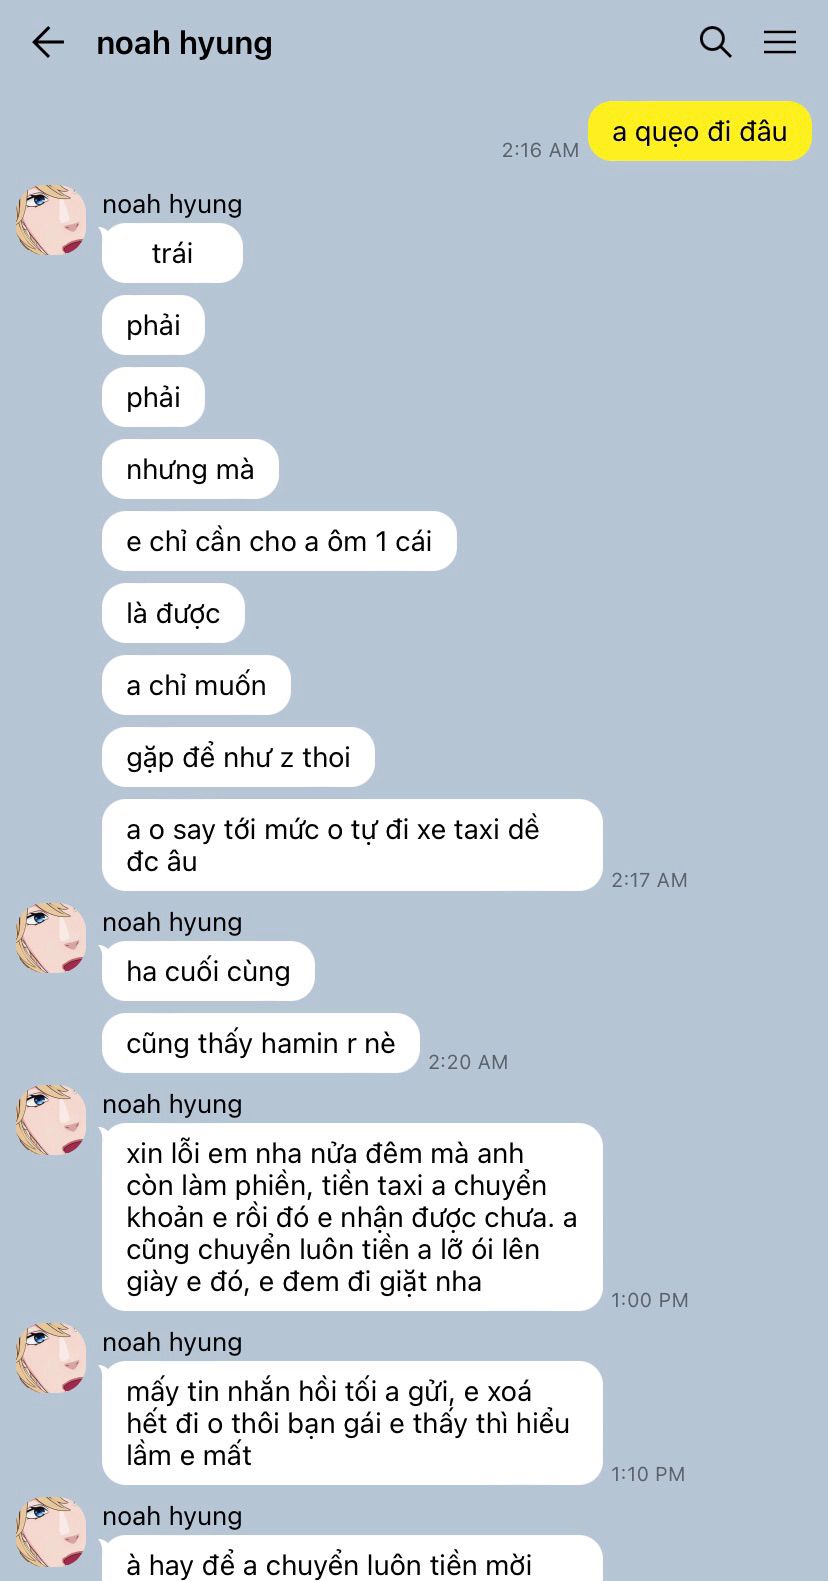Tap the 'cũng thấy hamin r nè' bubble
Viewport: 828px width, 1581px height.
pyautogui.click(x=260, y=1043)
